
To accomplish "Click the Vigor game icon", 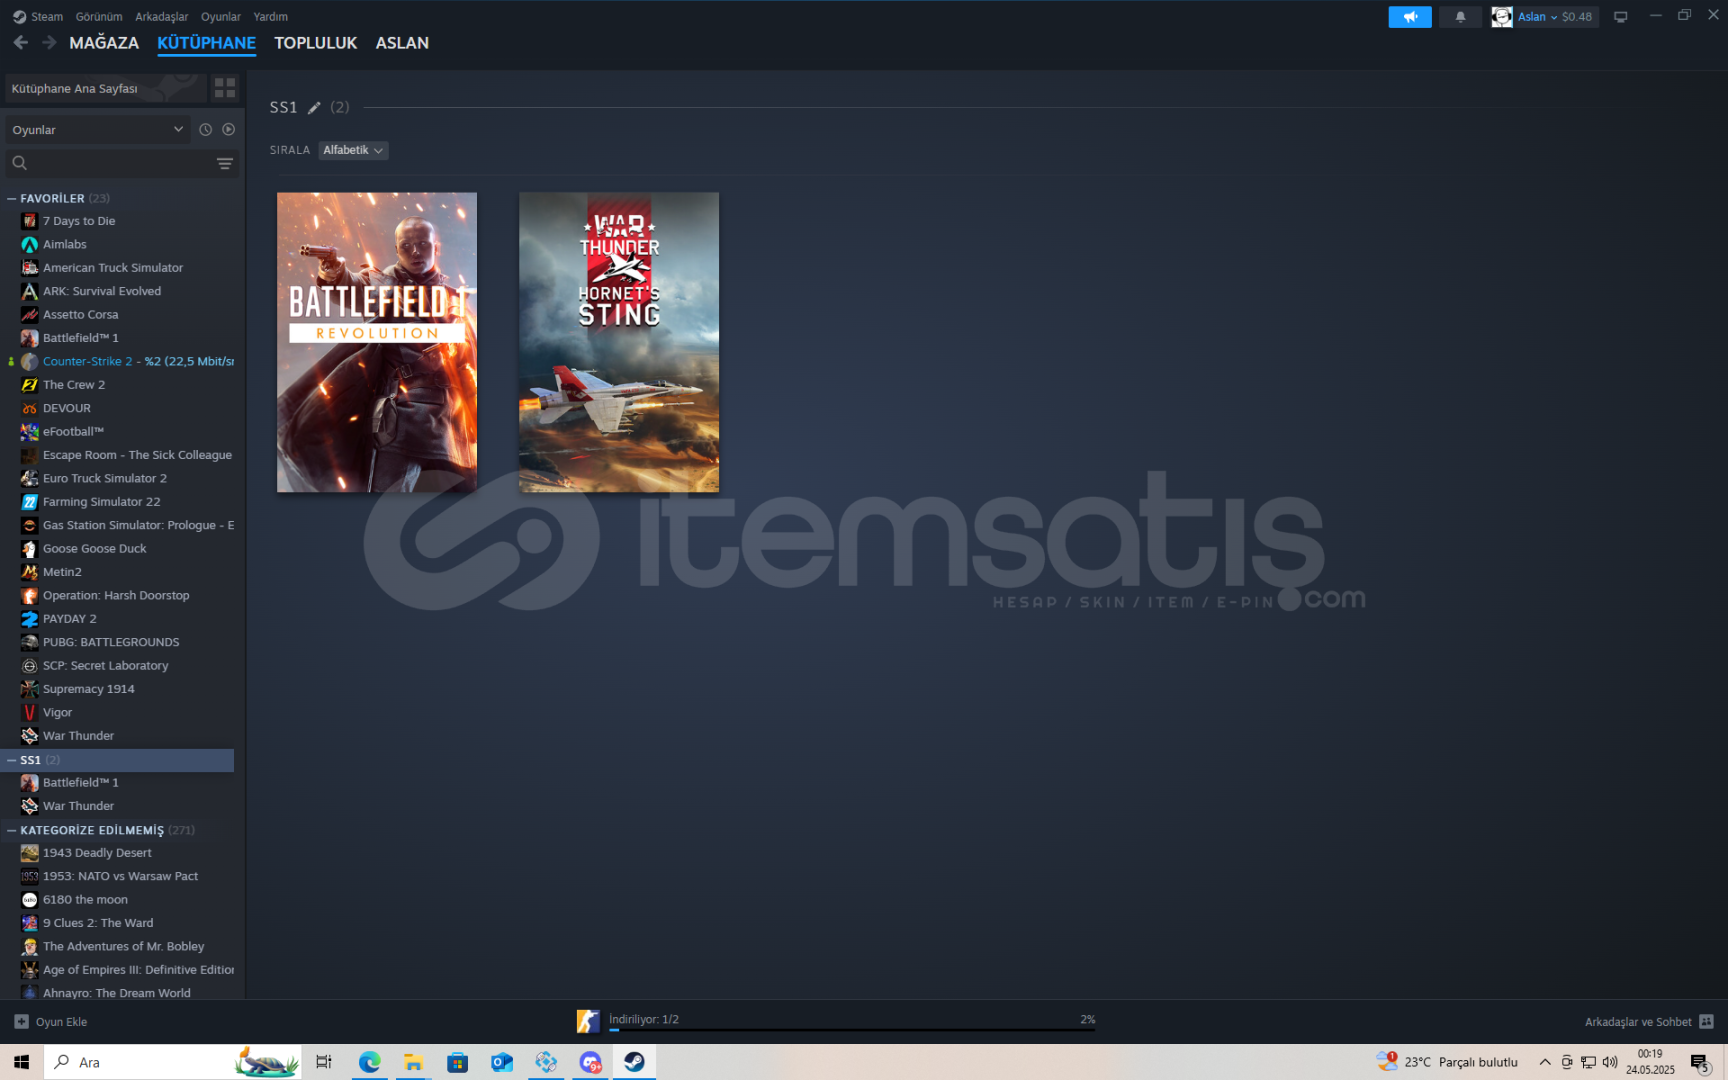I will pos(30,713).
